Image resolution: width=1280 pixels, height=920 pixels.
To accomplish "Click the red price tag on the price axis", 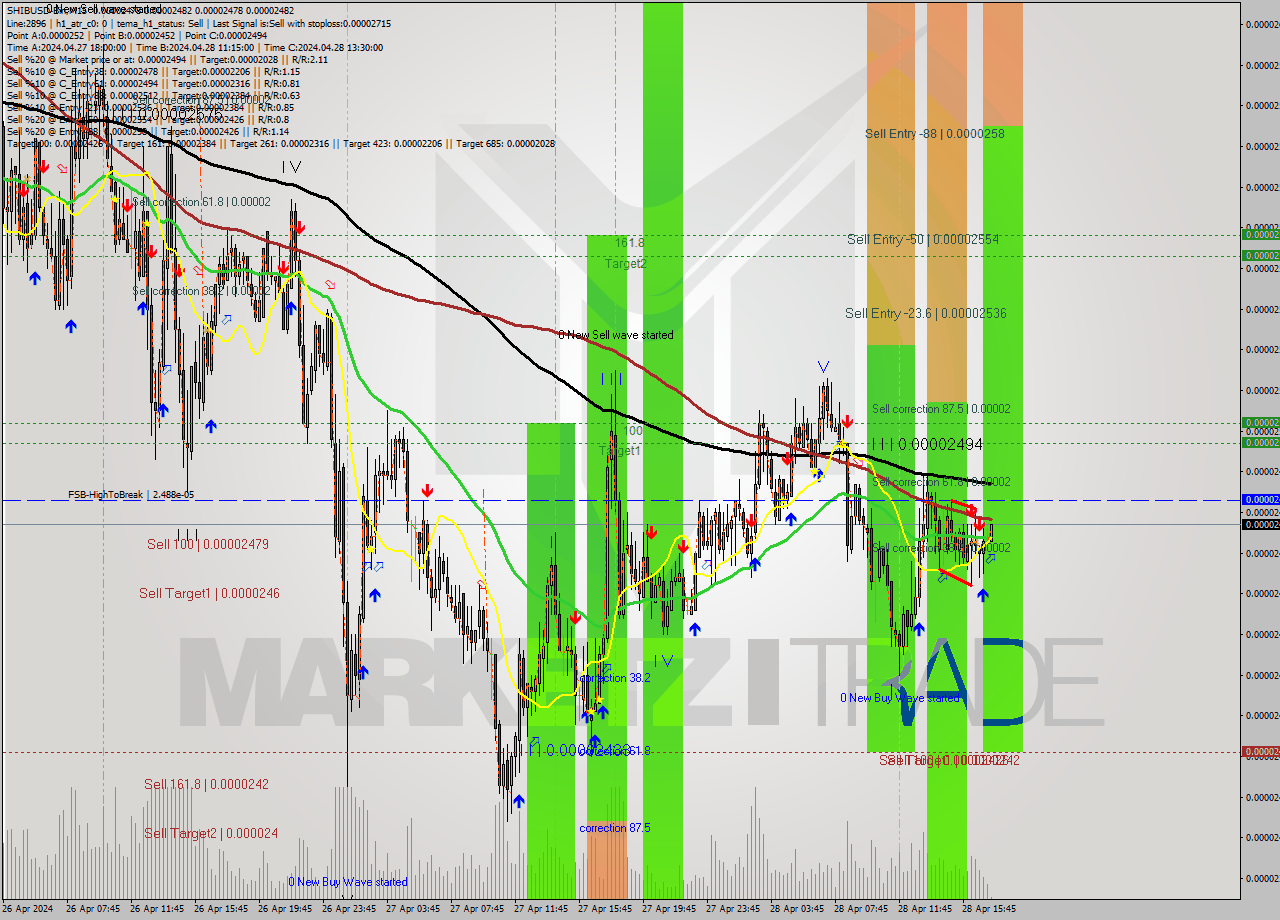I will click(1260, 751).
